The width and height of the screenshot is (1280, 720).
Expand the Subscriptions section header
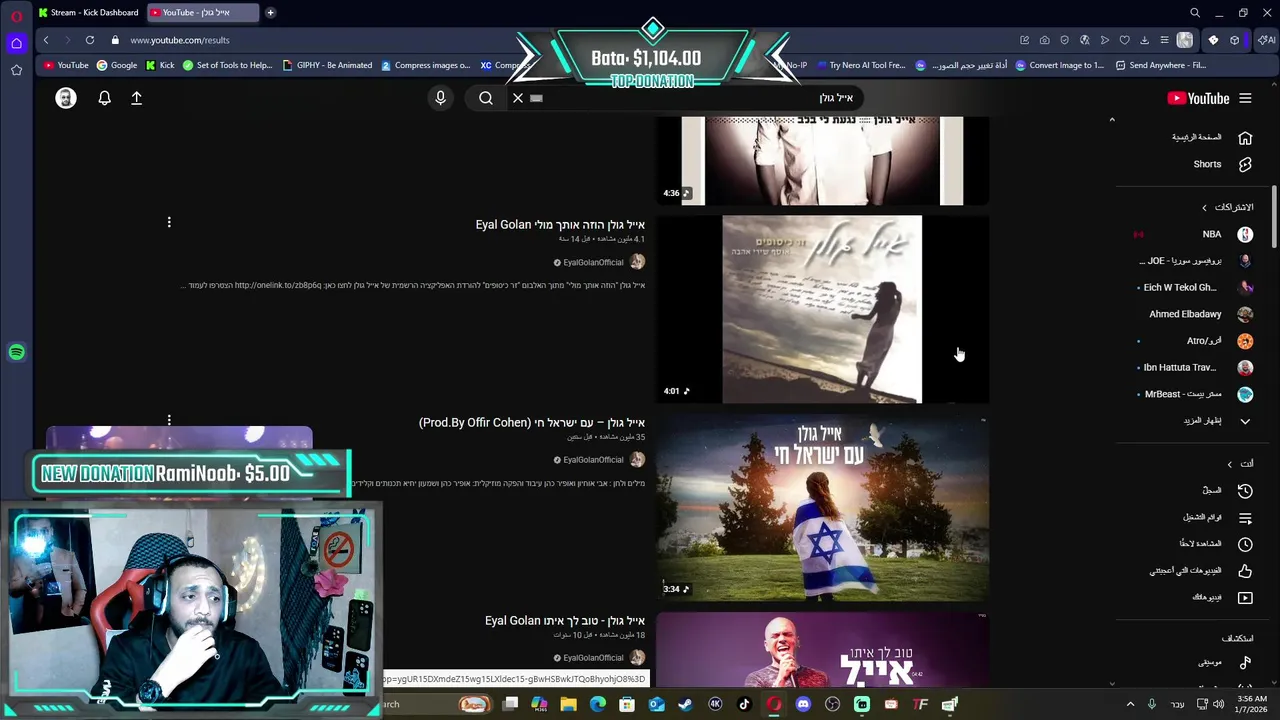pos(1228,207)
